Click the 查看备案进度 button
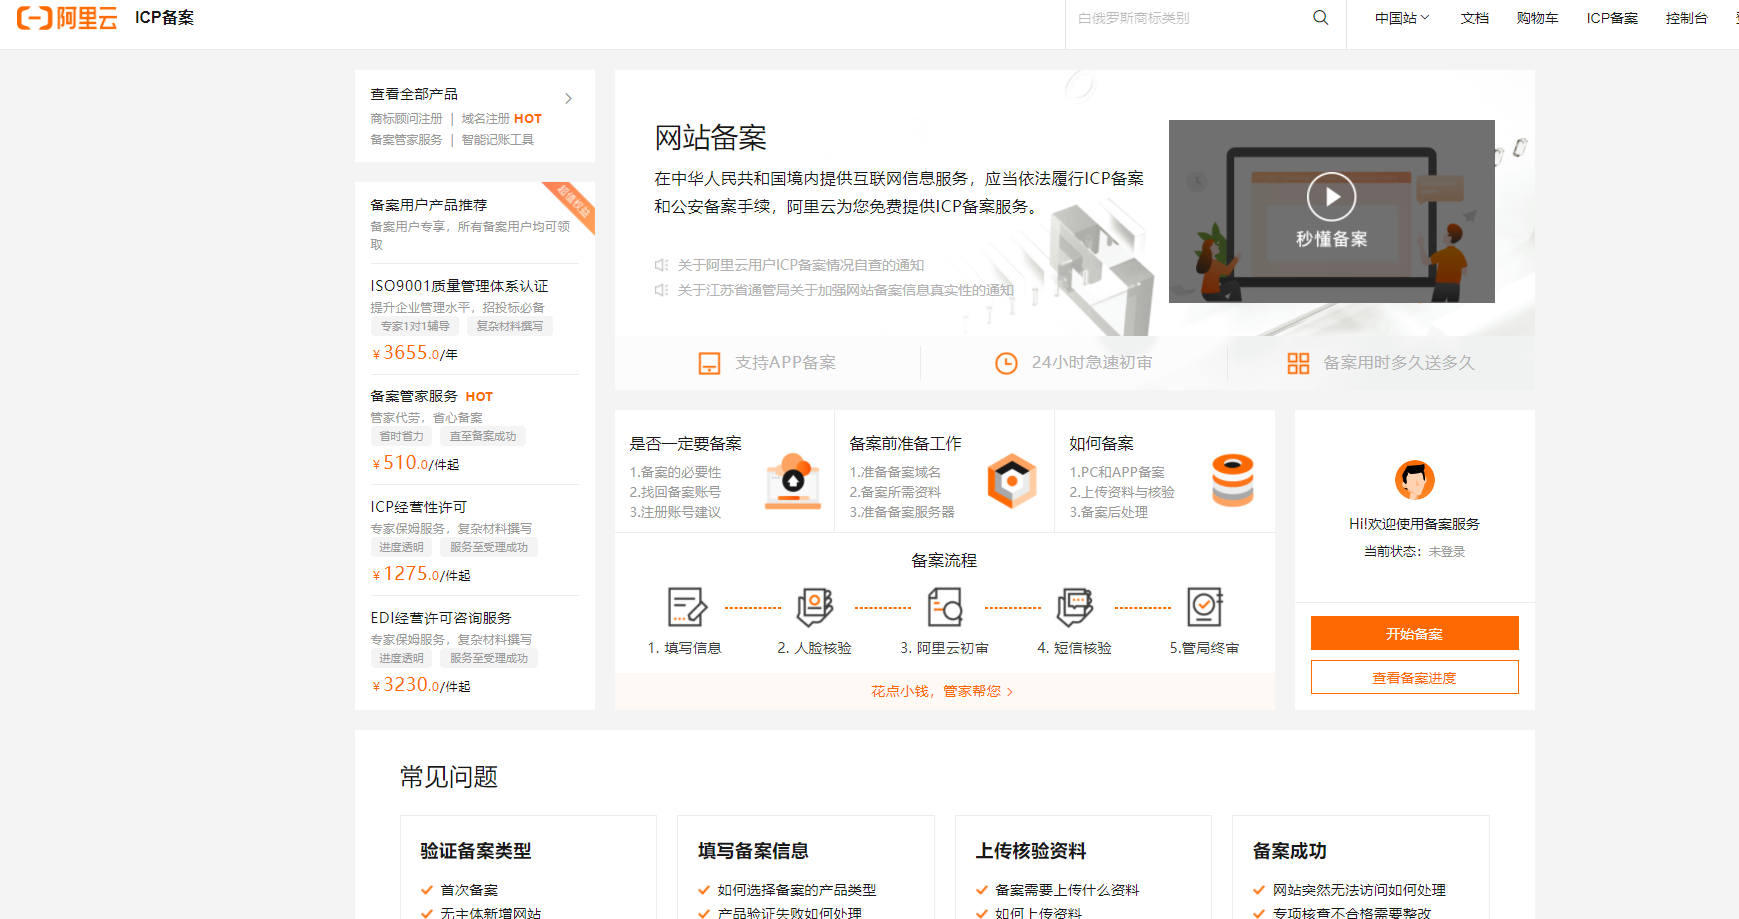 (1414, 677)
